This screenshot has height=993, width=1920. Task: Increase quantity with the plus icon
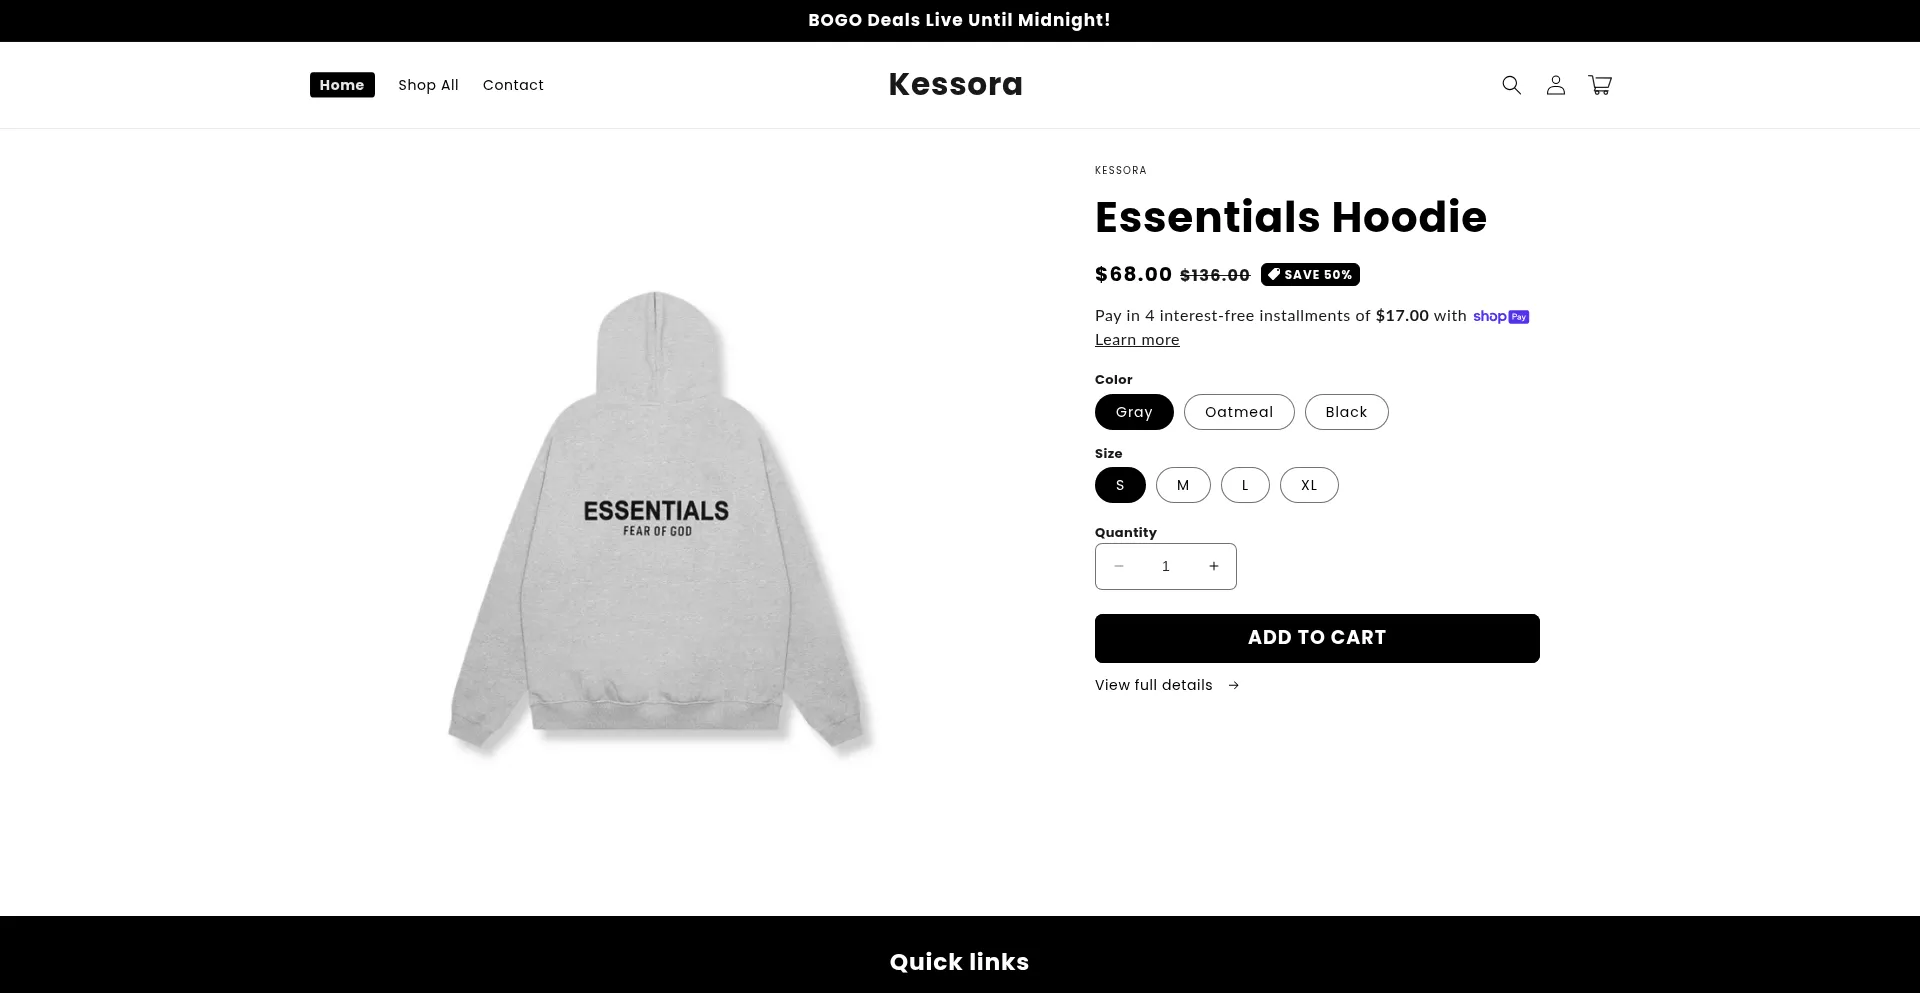tap(1213, 566)
